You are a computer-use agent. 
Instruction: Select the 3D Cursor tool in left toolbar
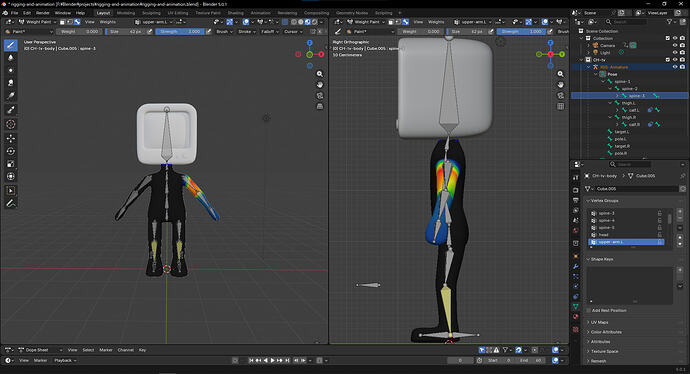(11, 125)
